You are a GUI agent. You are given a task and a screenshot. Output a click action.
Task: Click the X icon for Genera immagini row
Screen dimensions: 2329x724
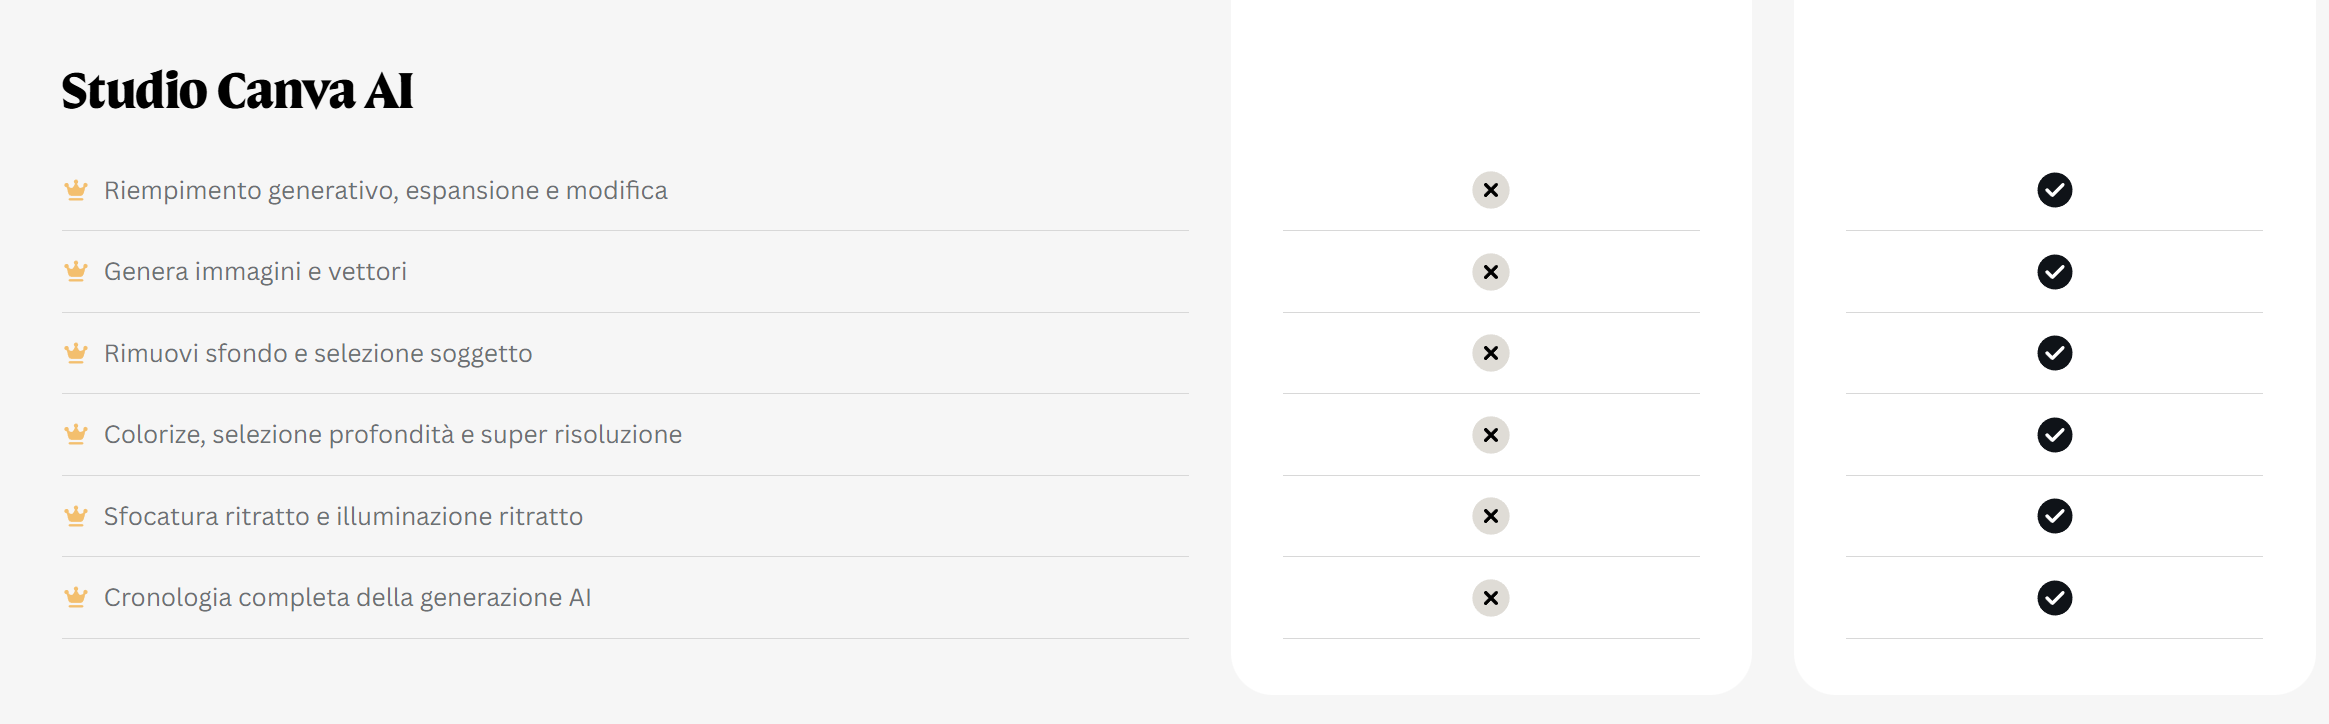[x=1490, y=272]
